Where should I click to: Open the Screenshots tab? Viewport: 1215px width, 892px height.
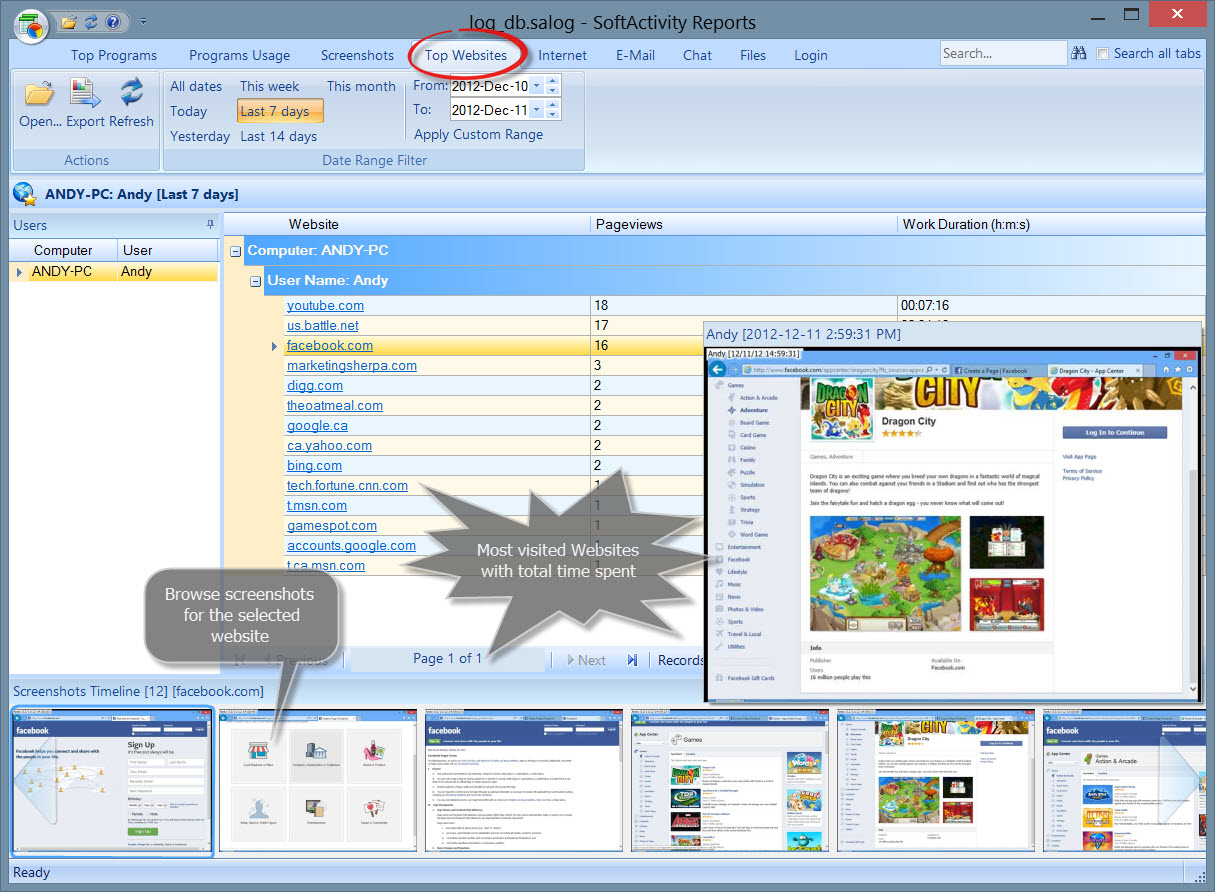357,55
